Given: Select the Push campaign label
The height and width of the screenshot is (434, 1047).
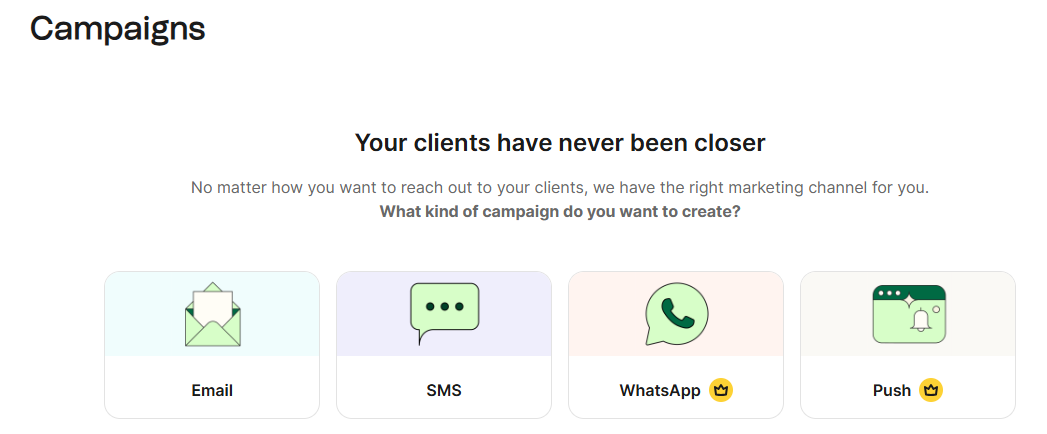Looking at the screenshot, I should point(892,390).
